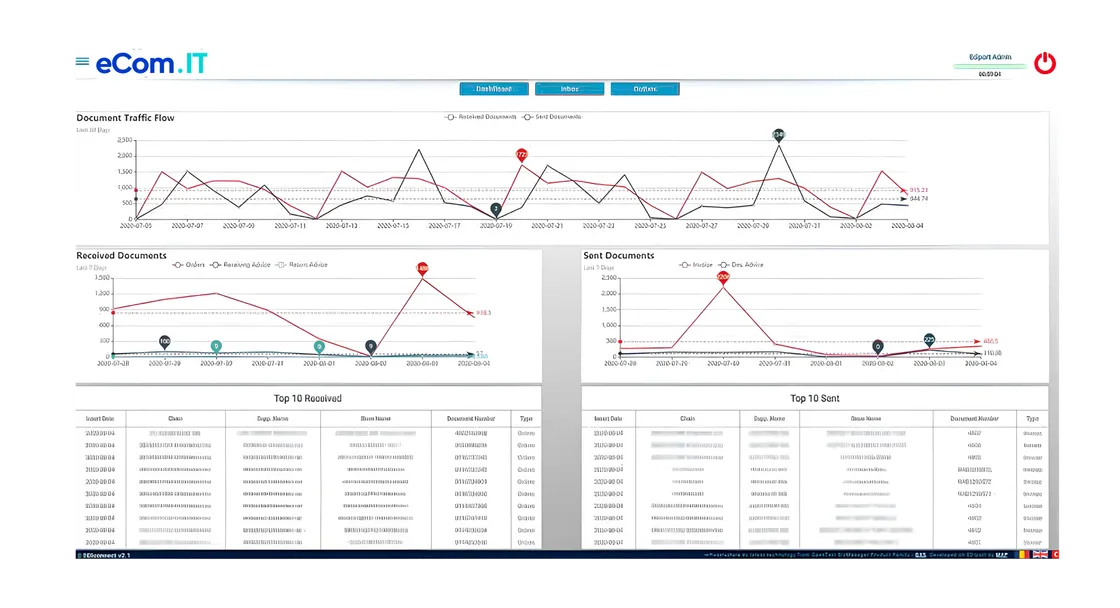Select the Turkish flag language icon

pyautogui.click(x=1057, y=554)
